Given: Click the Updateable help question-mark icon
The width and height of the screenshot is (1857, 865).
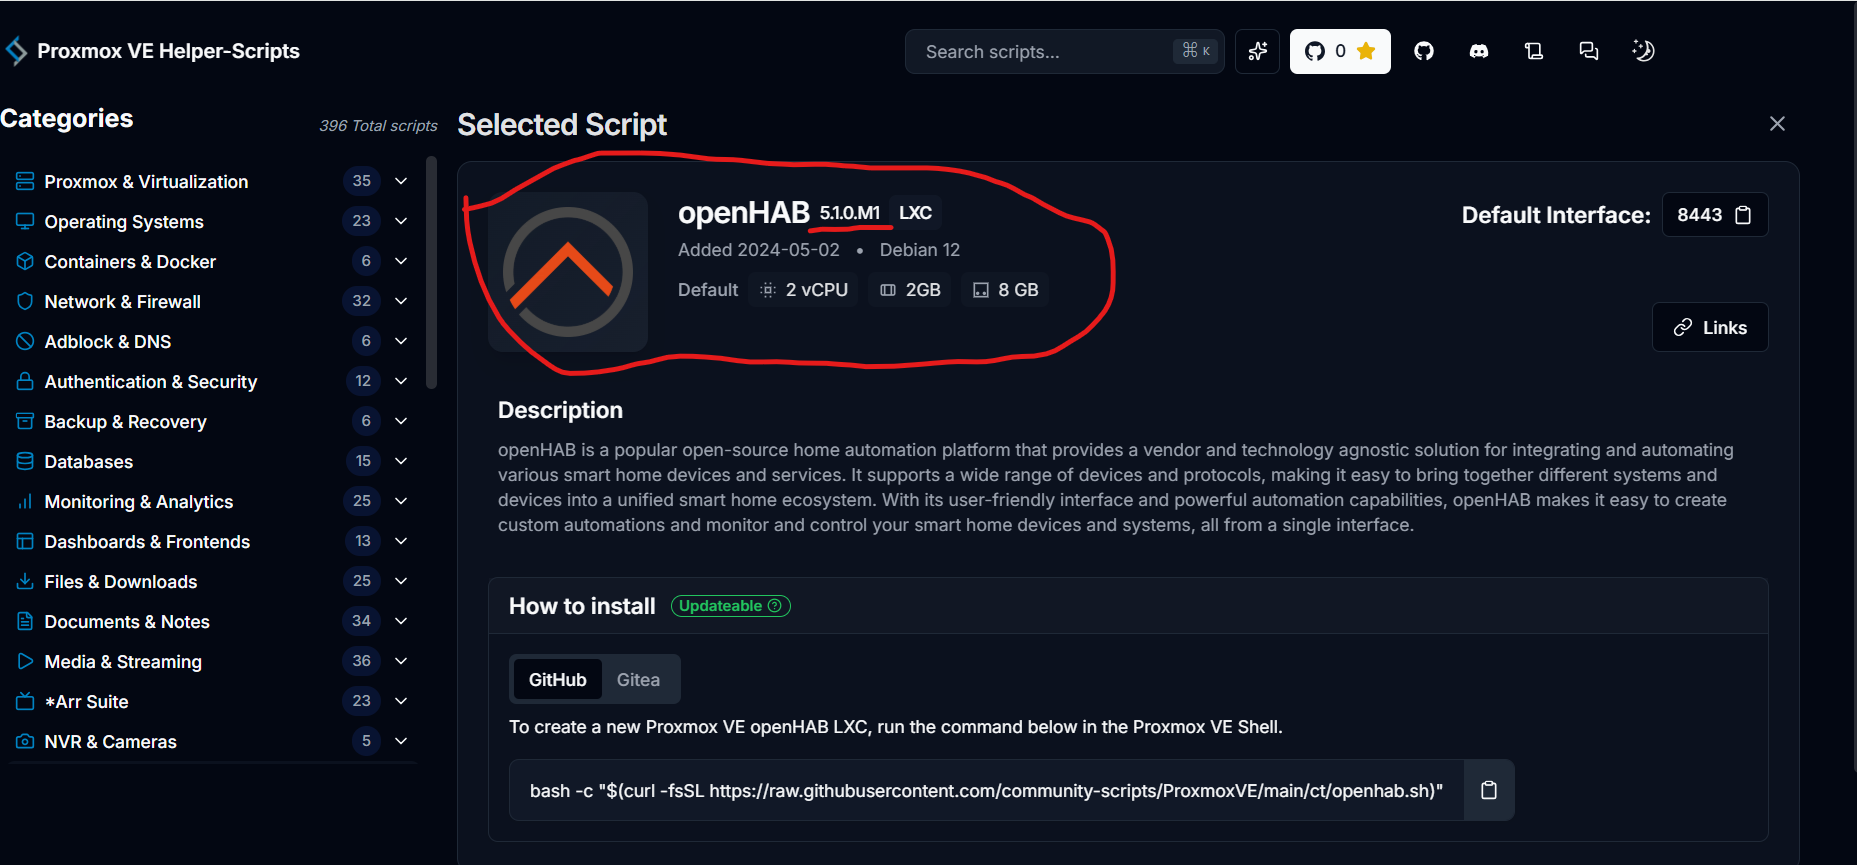Looking at the screenshot, I should click(x=774, y=606).
